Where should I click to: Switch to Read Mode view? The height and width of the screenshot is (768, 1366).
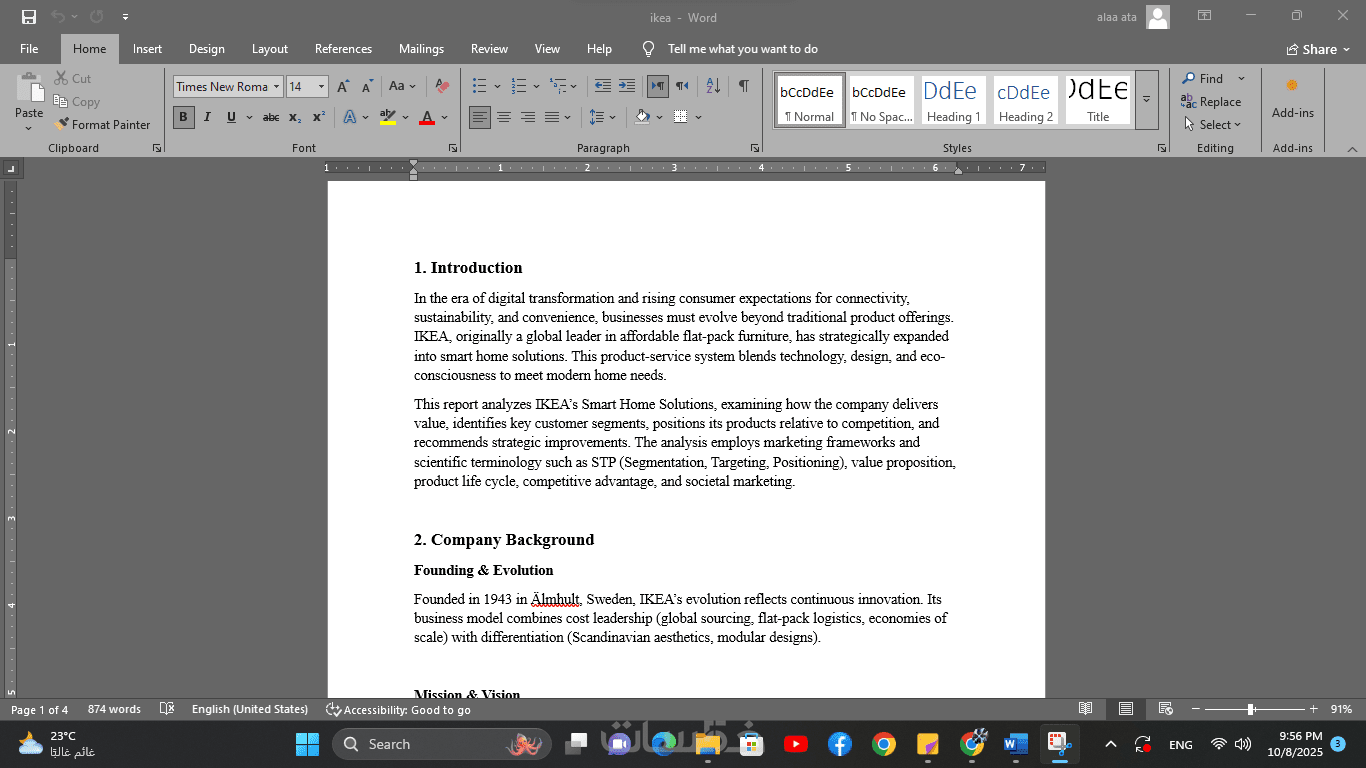click(1086, 709)
